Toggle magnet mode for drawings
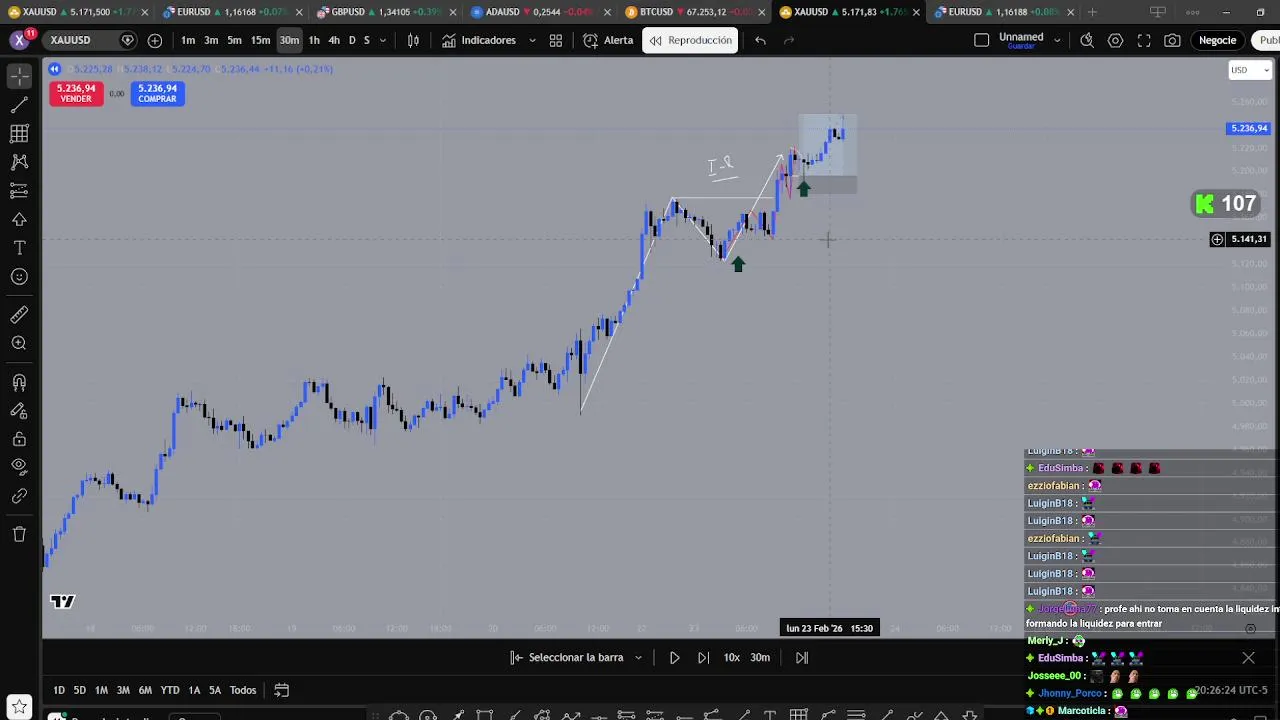The image size is (1280, 720). coord(19,382)
